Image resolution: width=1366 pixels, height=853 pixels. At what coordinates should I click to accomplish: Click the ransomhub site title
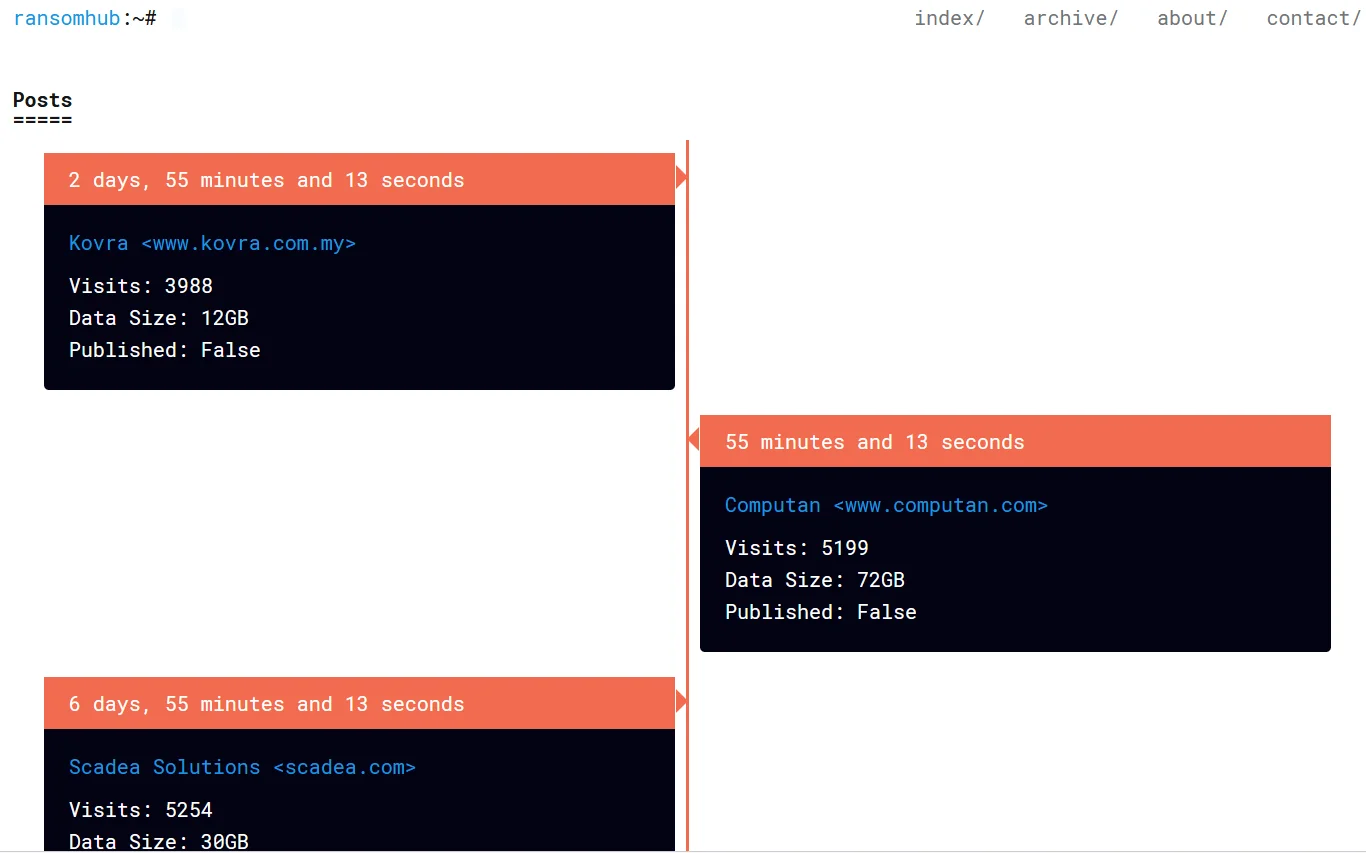67,18
